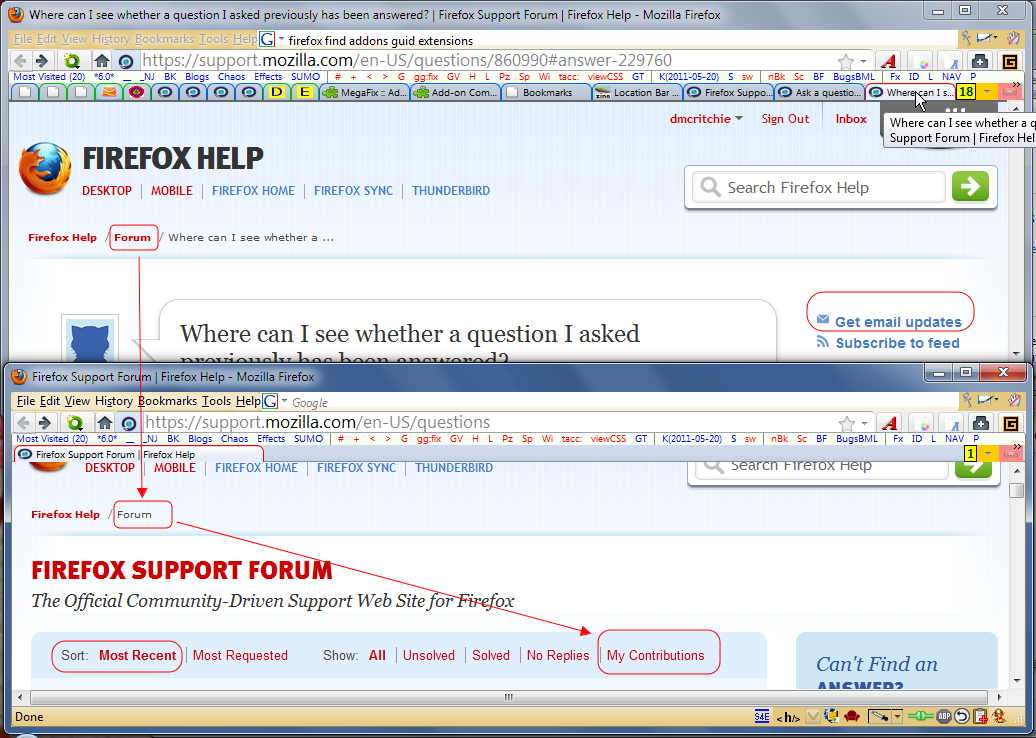This screenshot has width=1036, height=738.
Task: Click the SUMO bookmark in the back window
Action: 305,77
